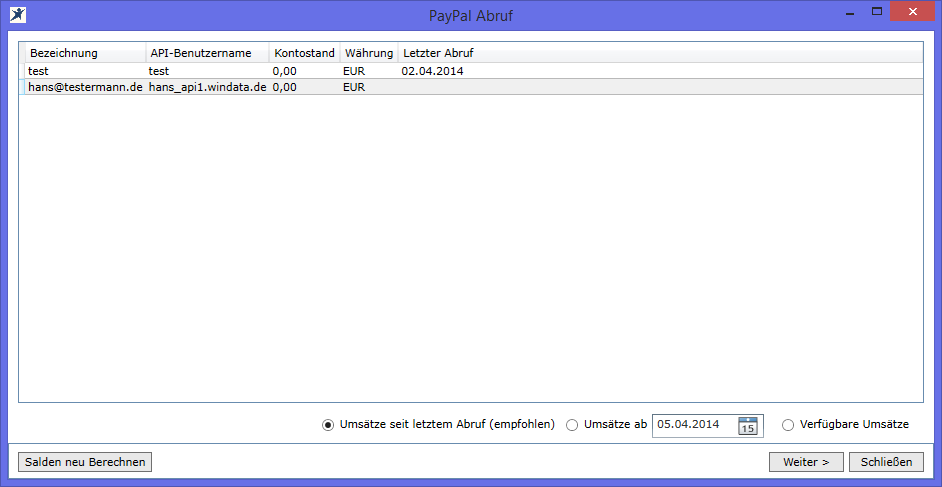Select the hans@testermann.de account row
Viewport: 942px width, 487px height.
pyautogui.click(x=471, y=87)
